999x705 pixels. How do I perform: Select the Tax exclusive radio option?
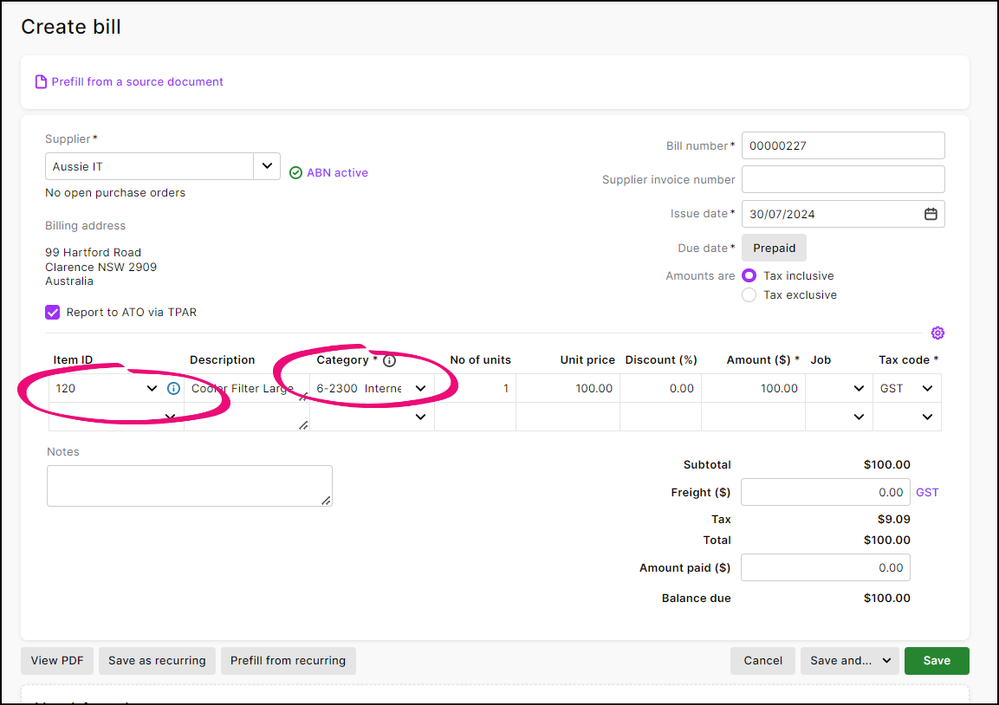749,295
